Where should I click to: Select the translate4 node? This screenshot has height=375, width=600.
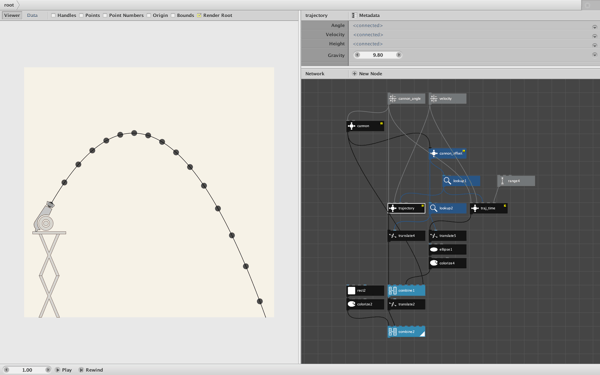coord(406,236)
